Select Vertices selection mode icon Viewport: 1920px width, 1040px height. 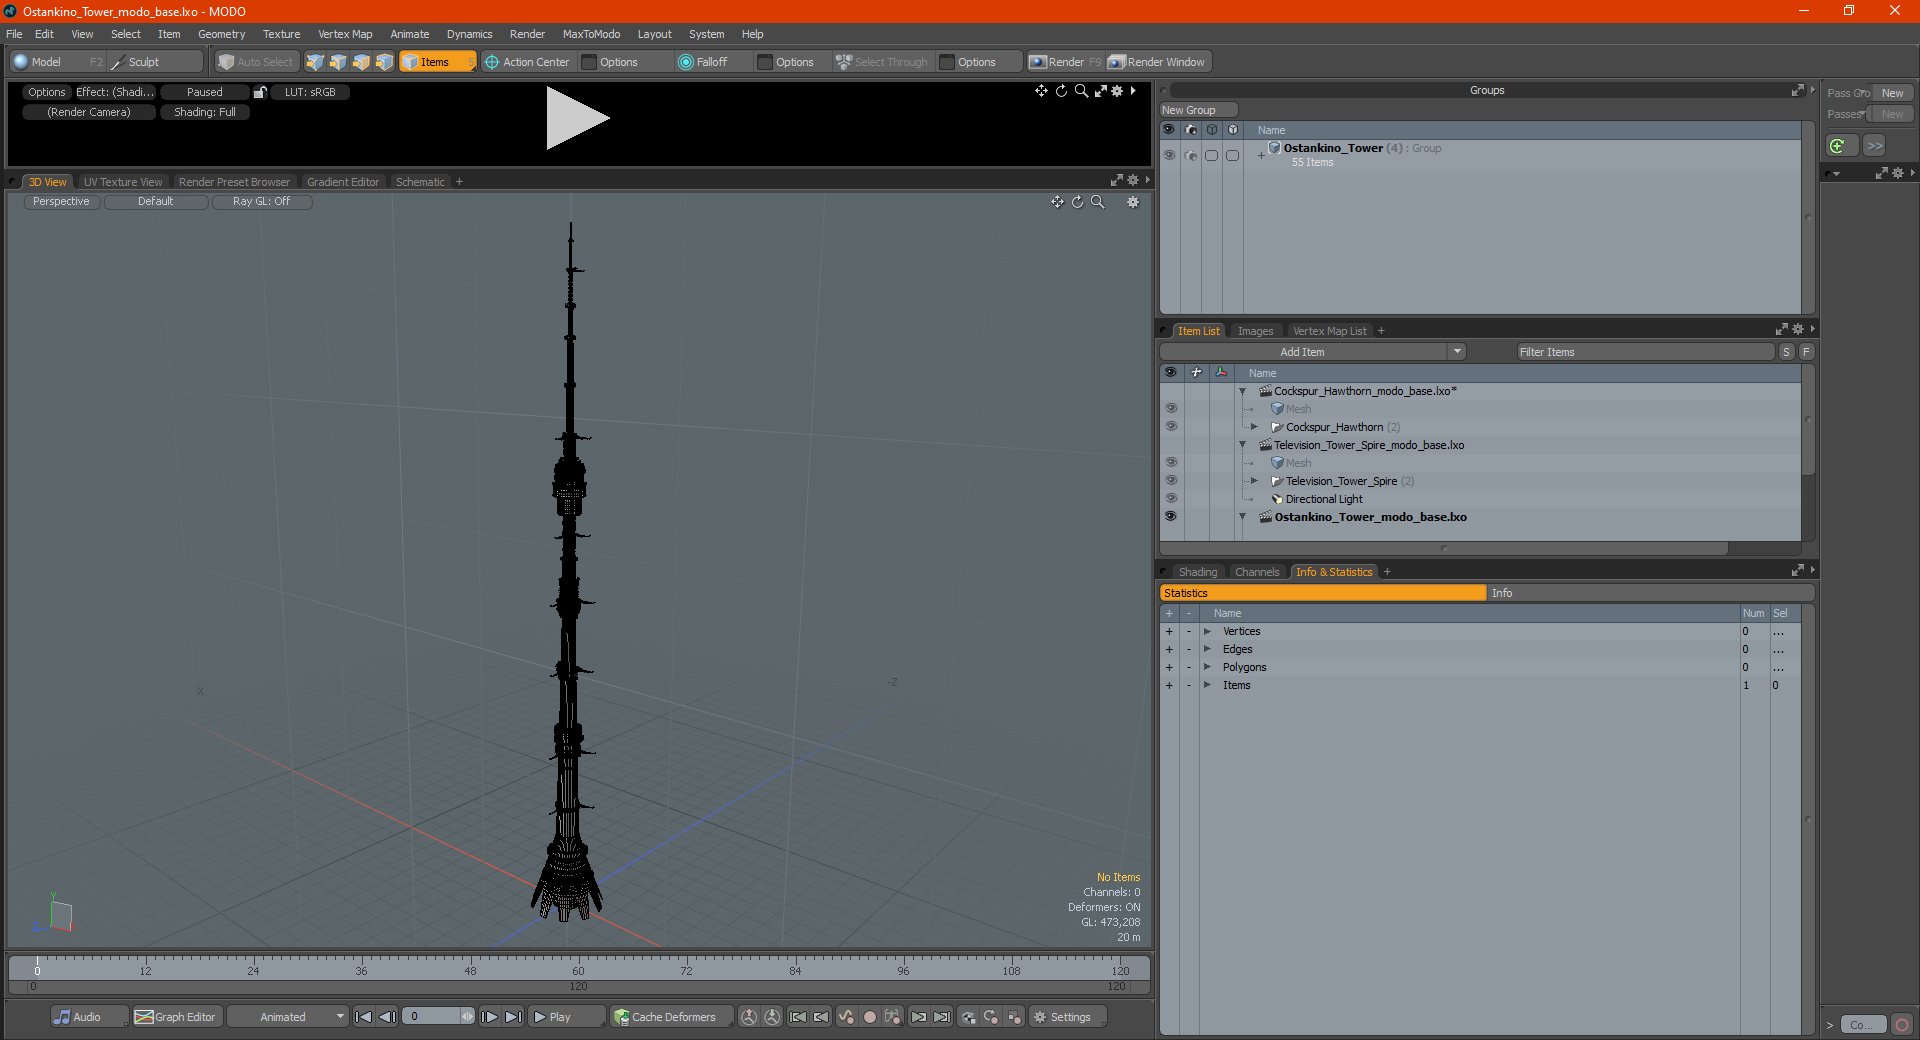click(x=315, y=62)
